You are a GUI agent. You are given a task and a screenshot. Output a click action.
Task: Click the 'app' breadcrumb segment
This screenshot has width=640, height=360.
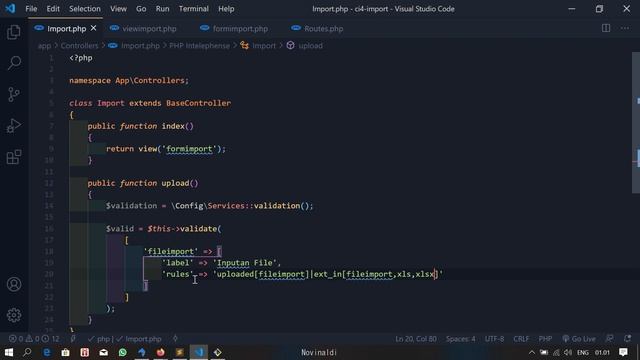pyautogui.click(x=44, y=46)
